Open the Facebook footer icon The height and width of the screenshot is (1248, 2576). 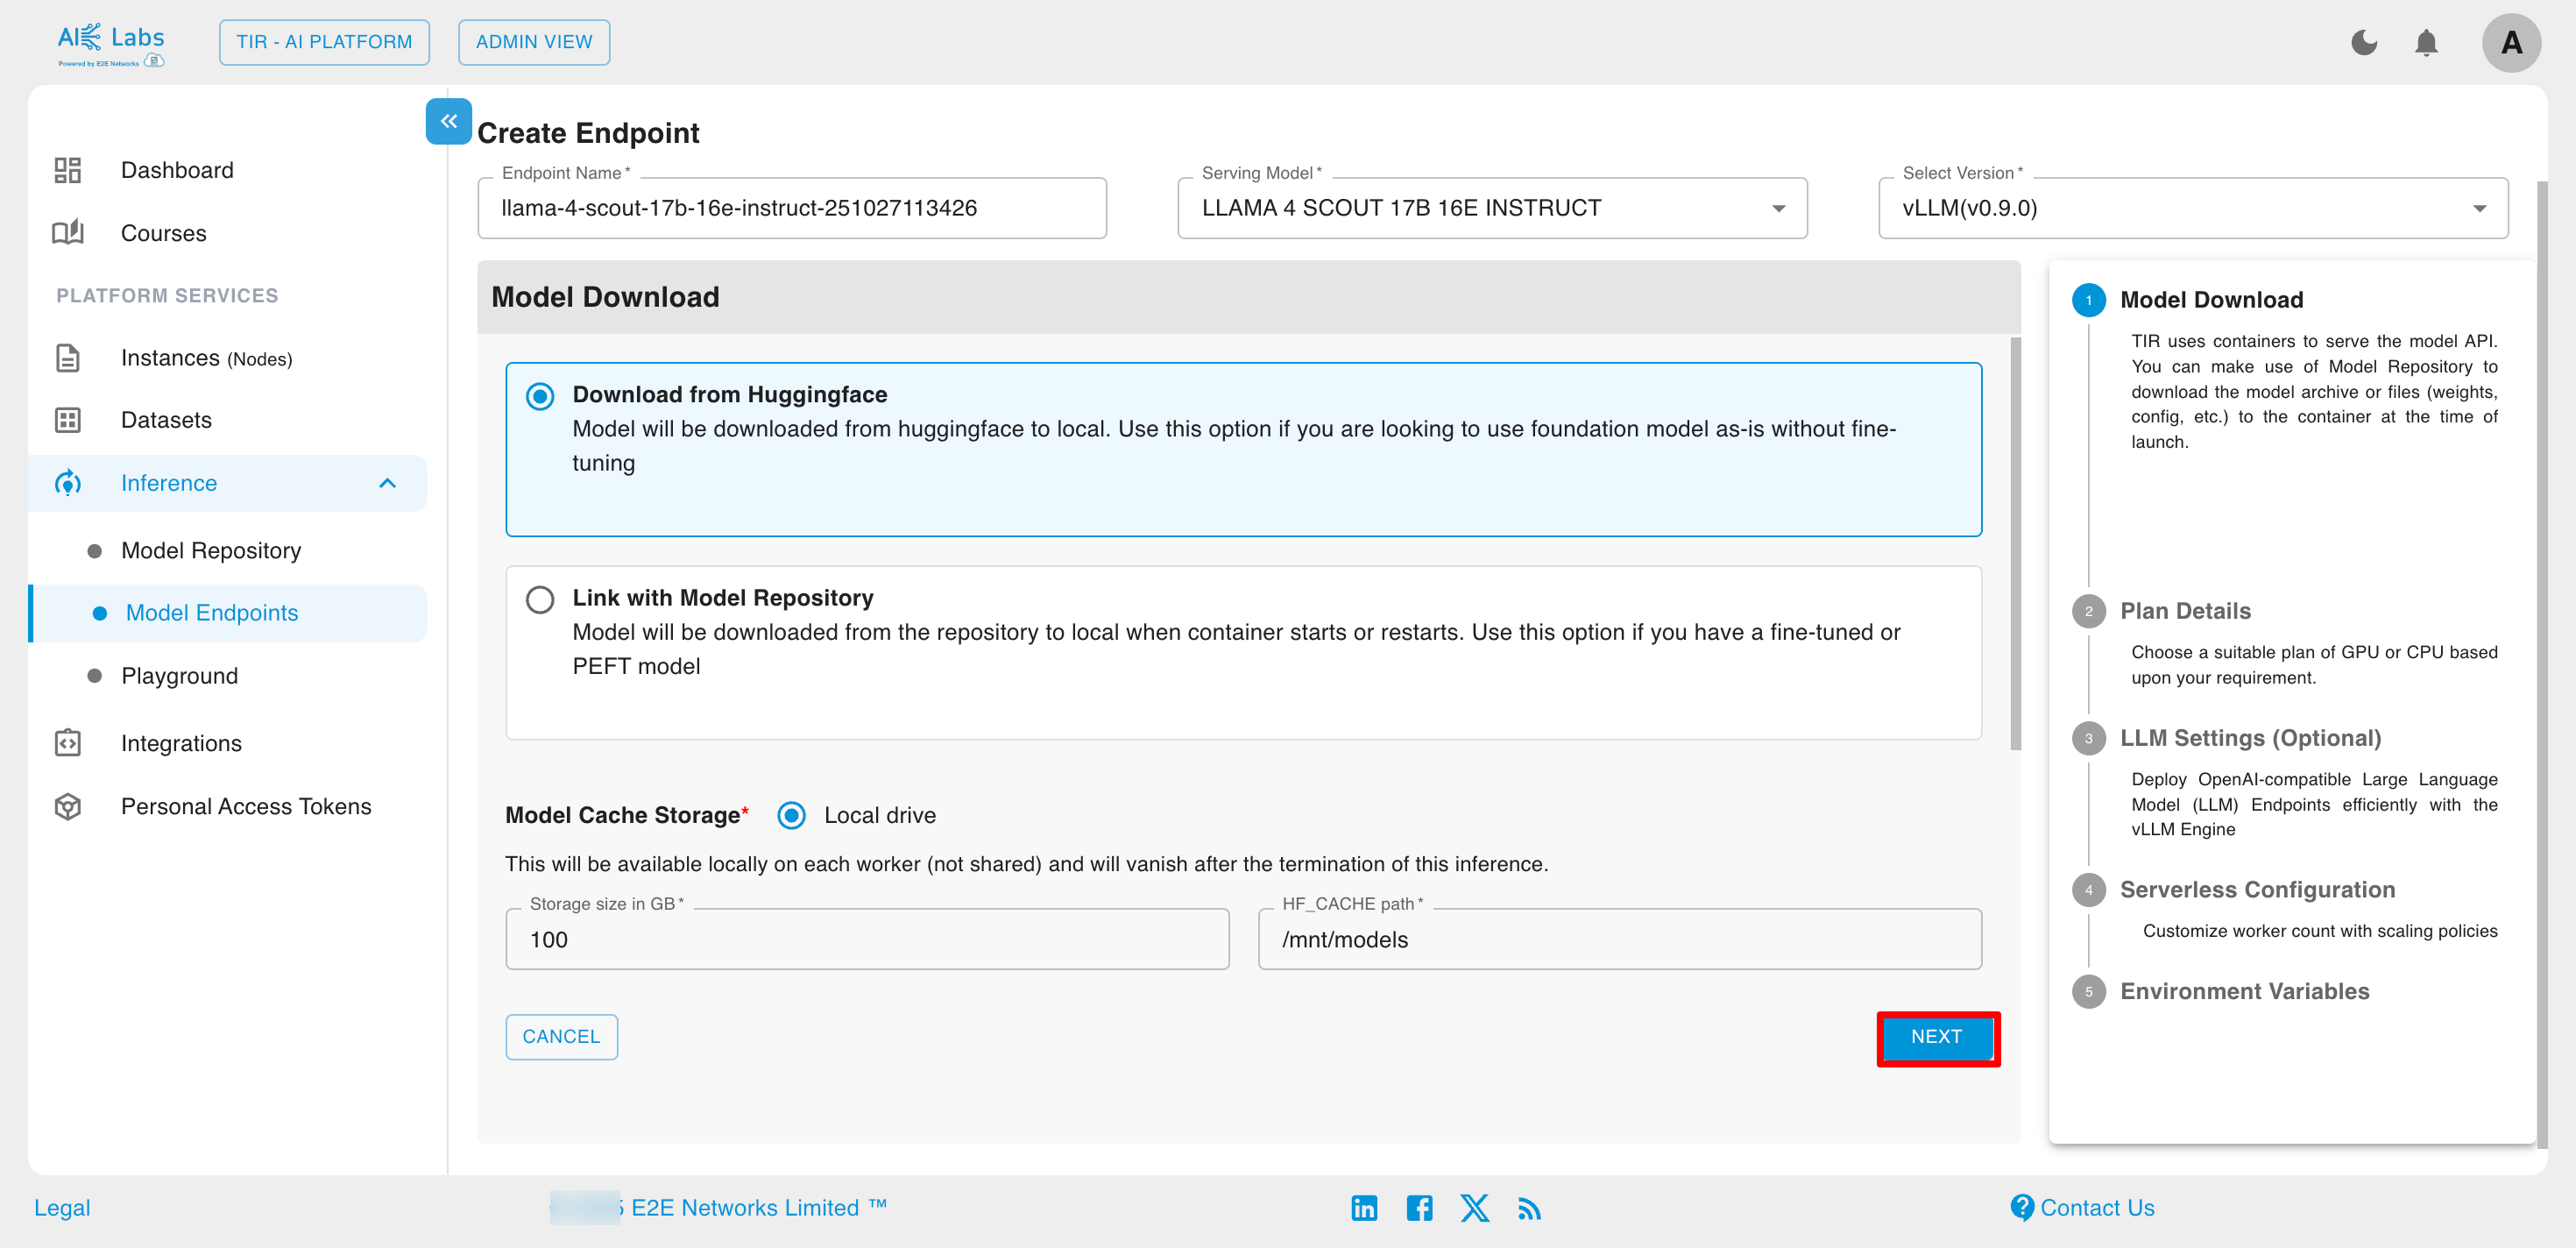click(x=1419, y=1208)
